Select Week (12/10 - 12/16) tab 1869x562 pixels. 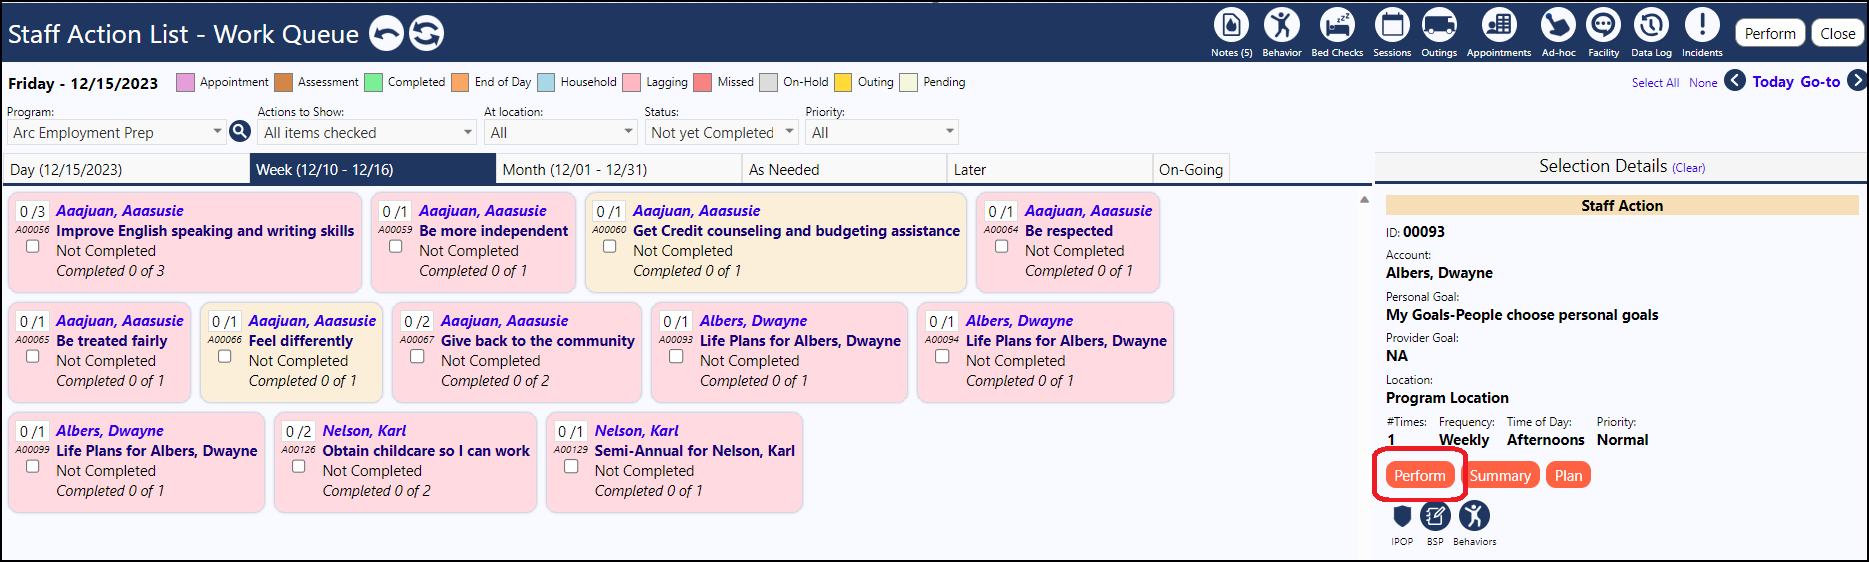372,169
